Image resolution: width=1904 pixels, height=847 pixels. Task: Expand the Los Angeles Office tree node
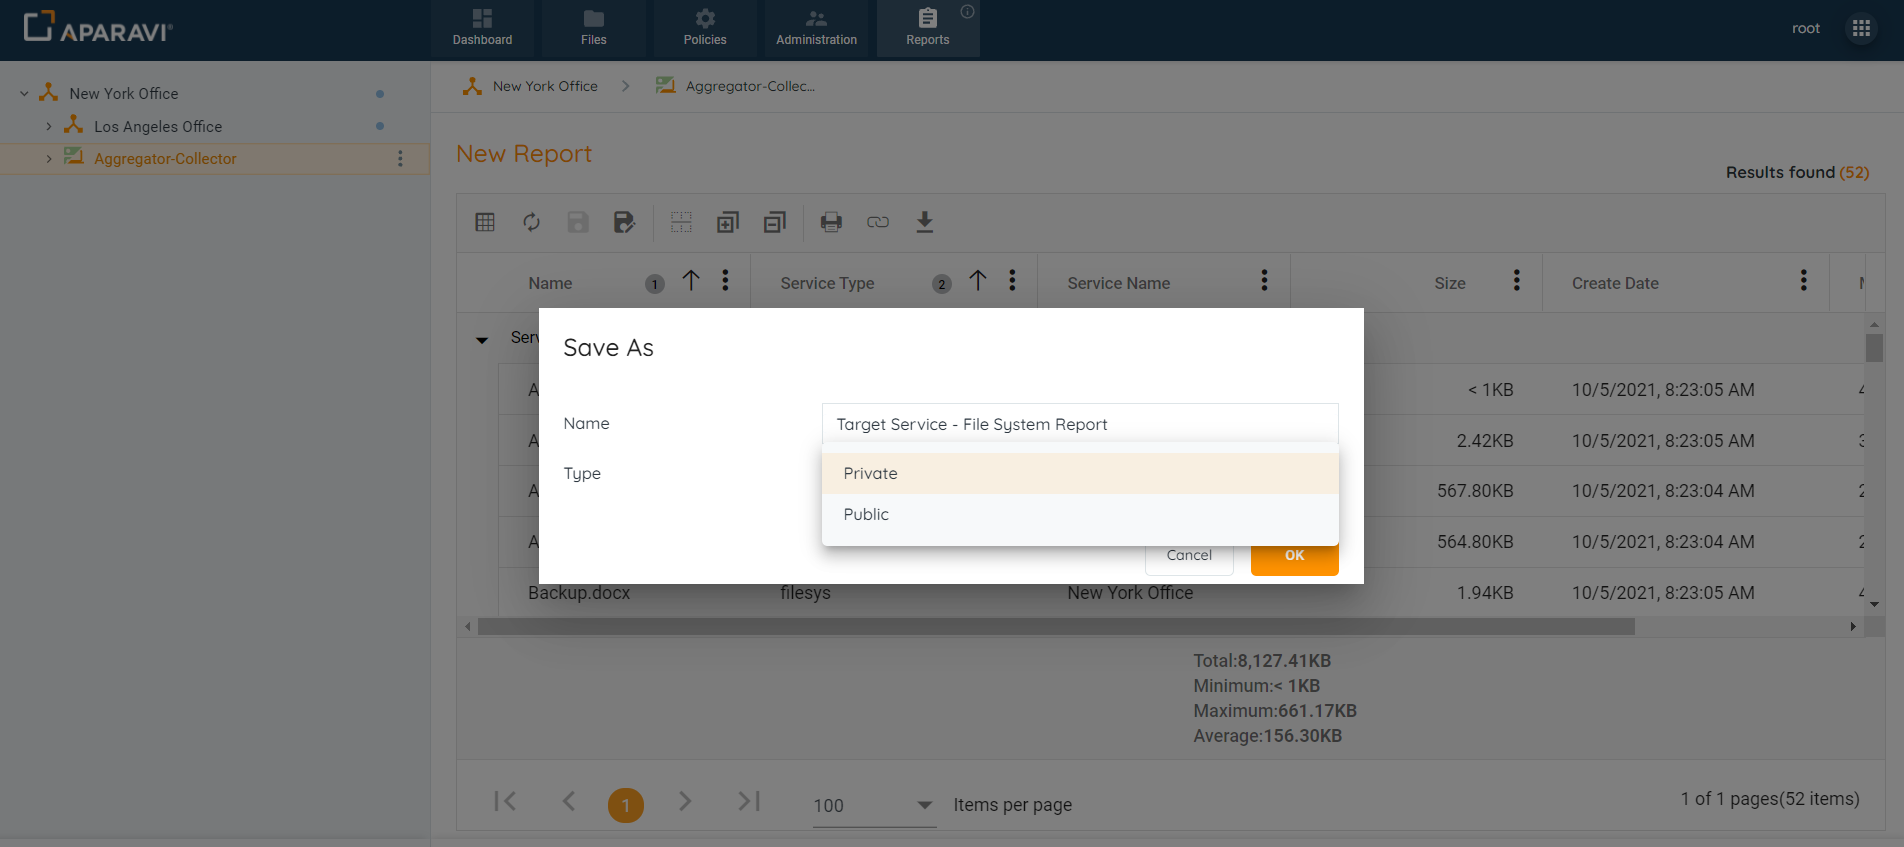[x=49, y=127]
